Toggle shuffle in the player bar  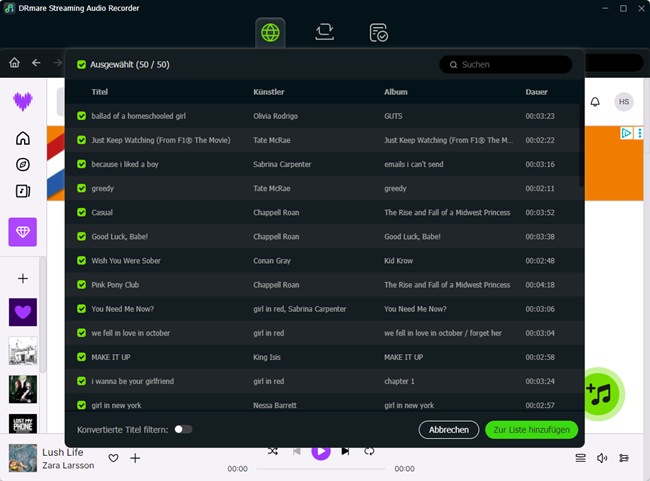273,451
